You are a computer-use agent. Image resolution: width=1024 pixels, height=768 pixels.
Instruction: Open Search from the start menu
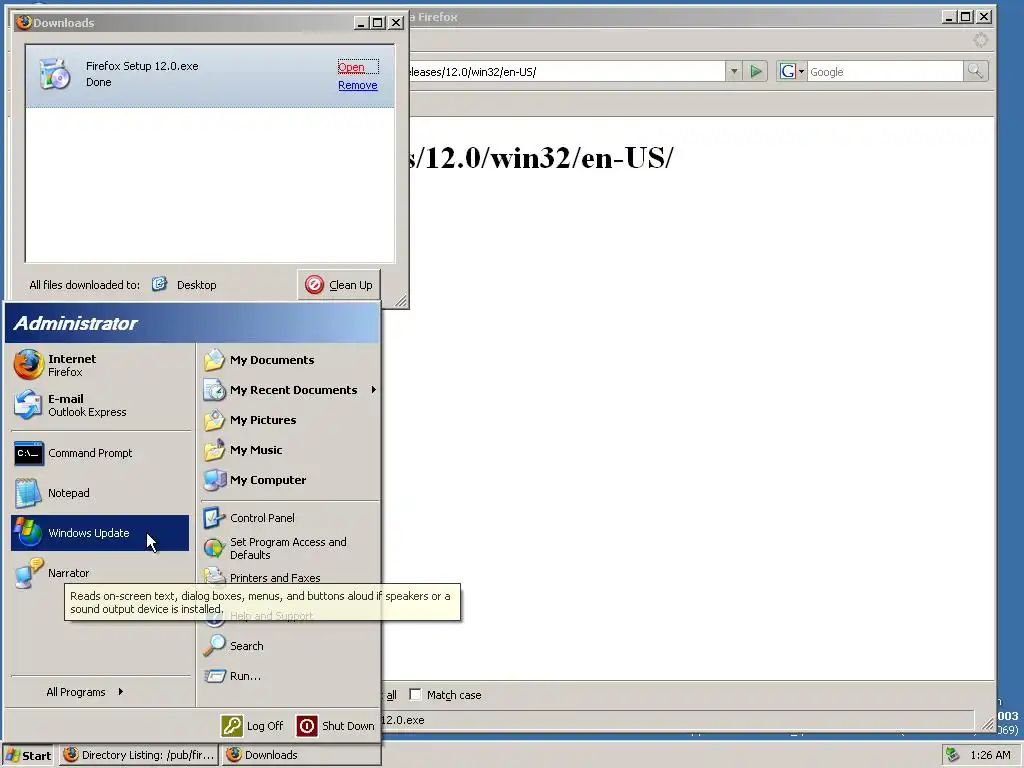[290, 646]
